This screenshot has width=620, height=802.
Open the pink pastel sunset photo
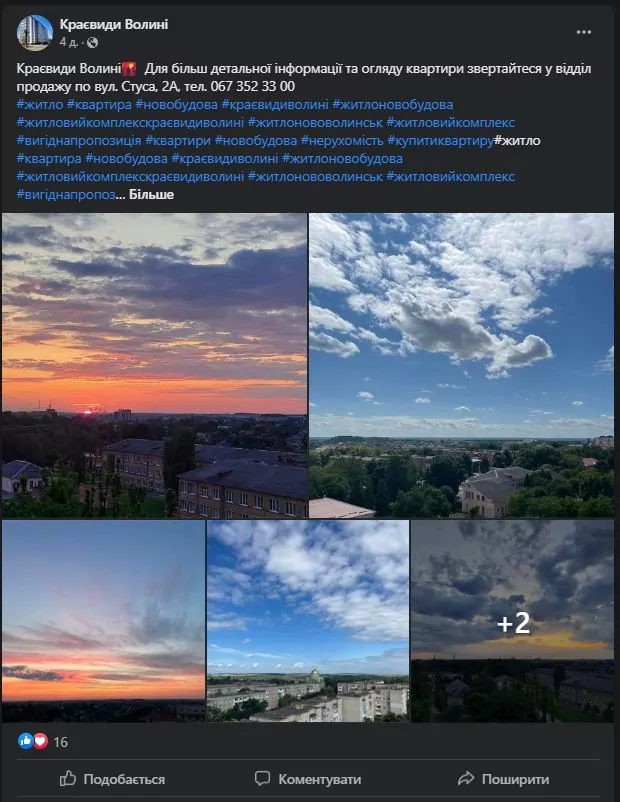point(103,621)
